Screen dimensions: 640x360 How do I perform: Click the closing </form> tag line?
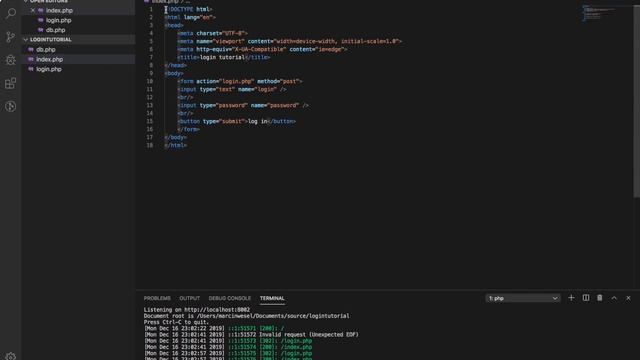[x=189, y=129]
